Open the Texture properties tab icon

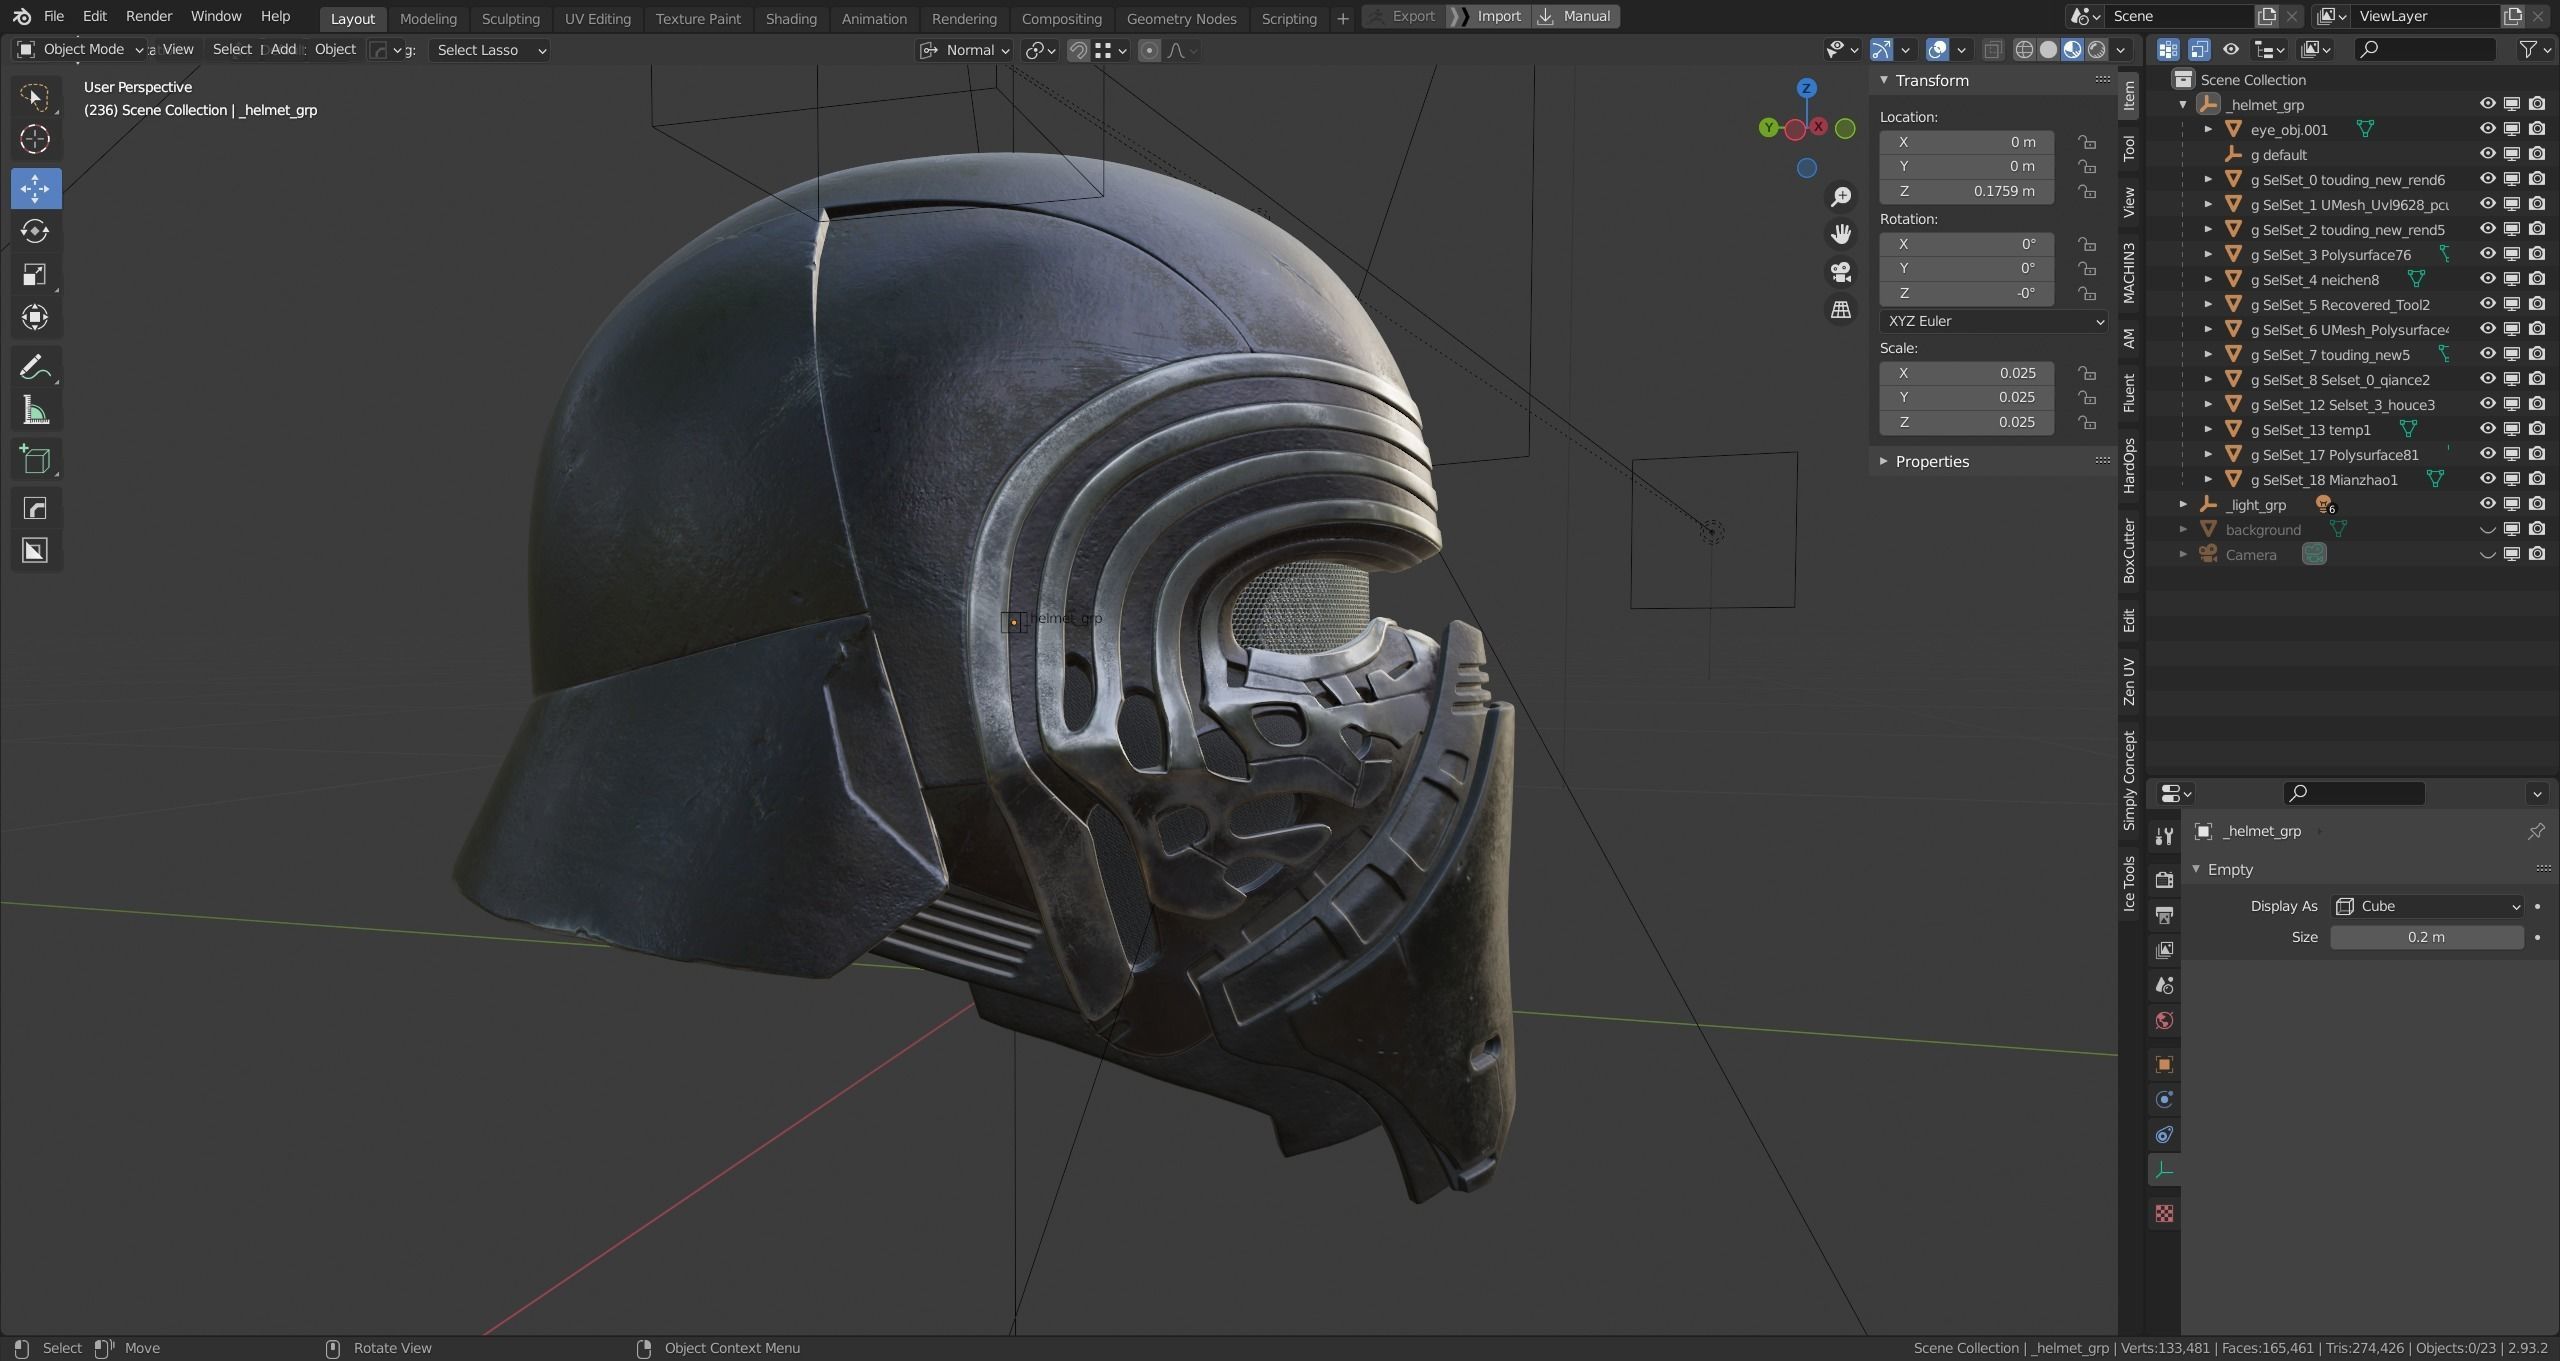tap(2164, 1213)
